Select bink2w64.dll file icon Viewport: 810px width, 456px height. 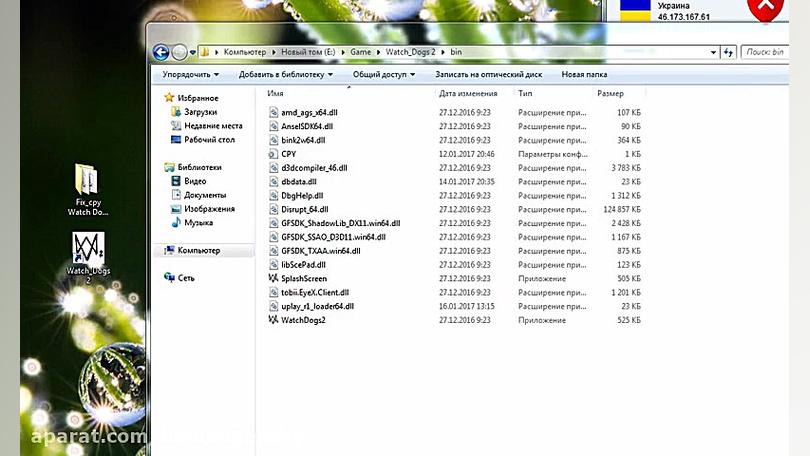[273, 140]
